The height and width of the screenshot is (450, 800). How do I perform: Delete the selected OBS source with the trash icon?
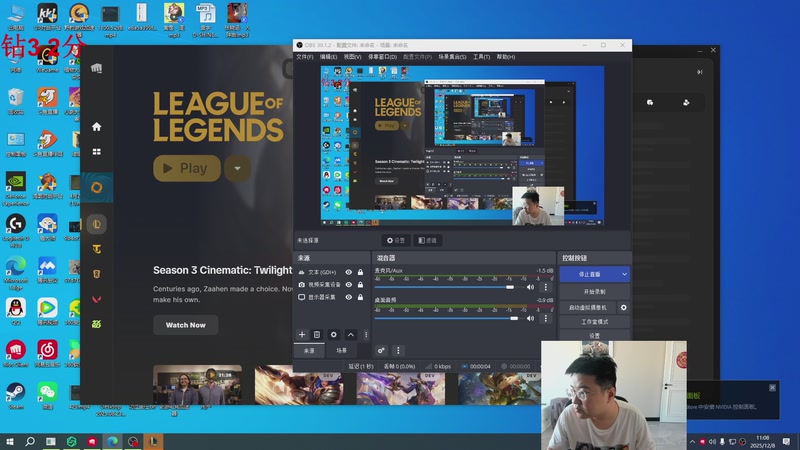coord(317,335)
